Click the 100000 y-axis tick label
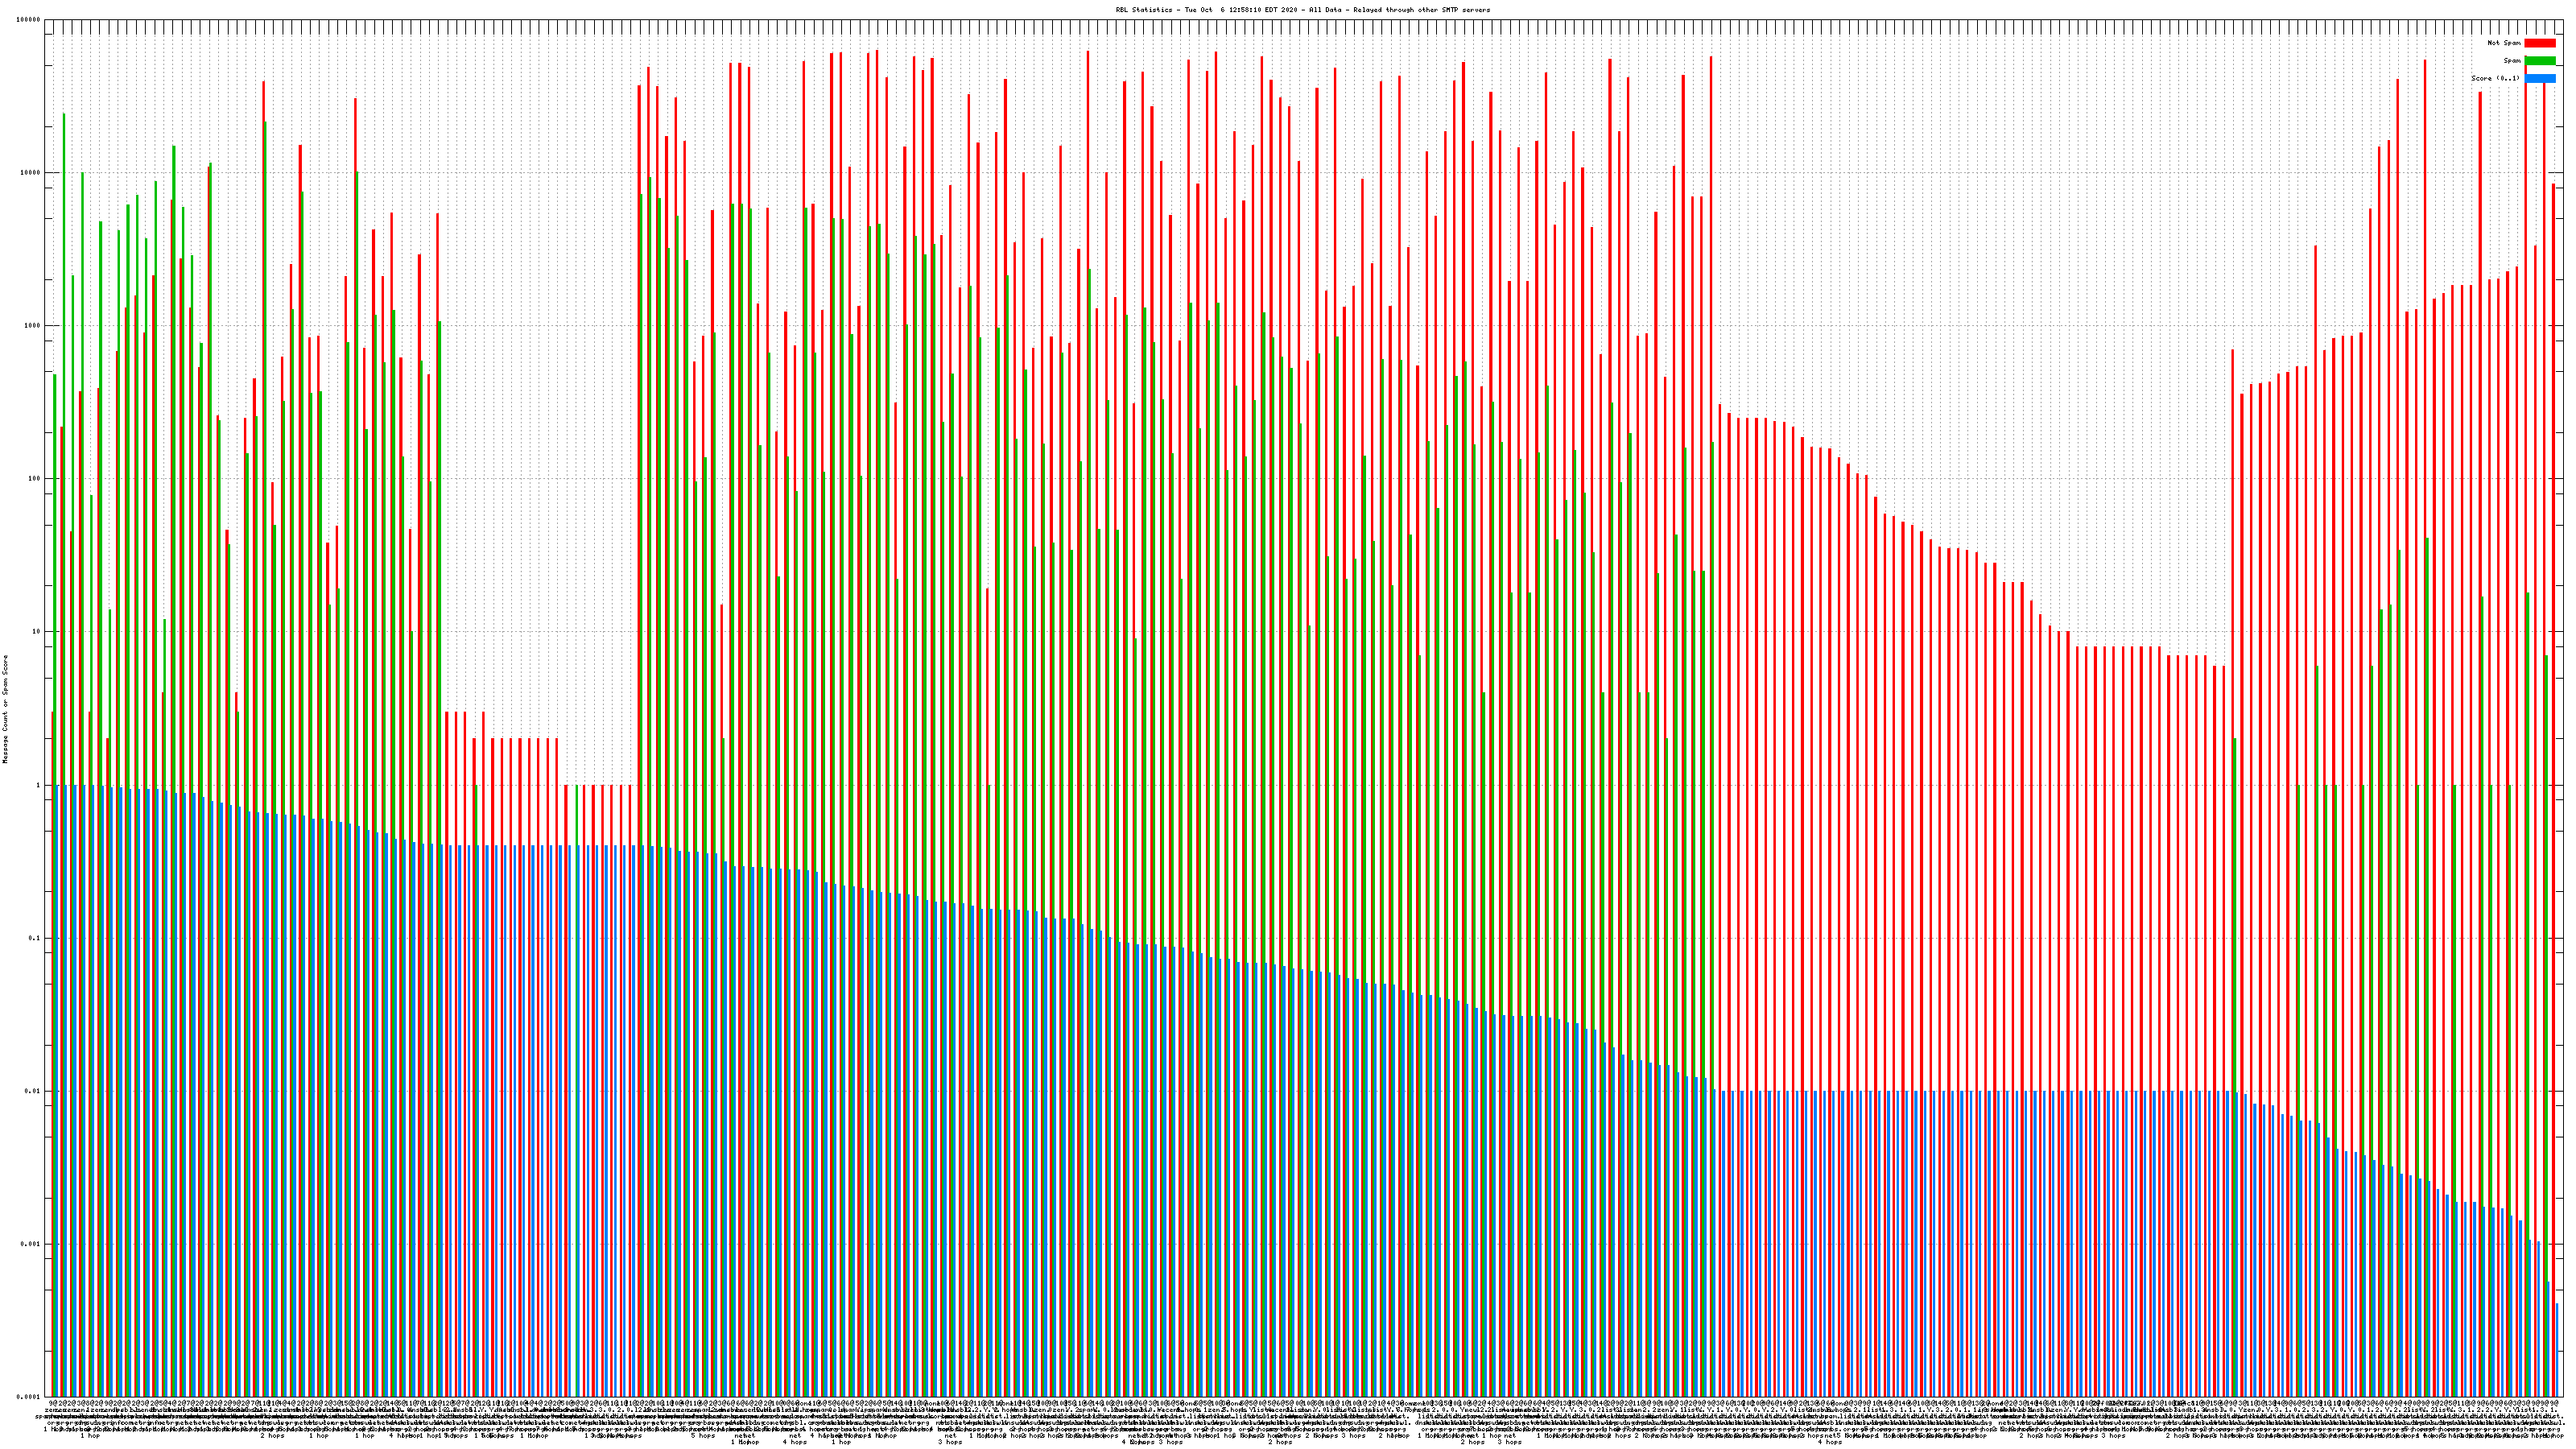 pos(29,20)
